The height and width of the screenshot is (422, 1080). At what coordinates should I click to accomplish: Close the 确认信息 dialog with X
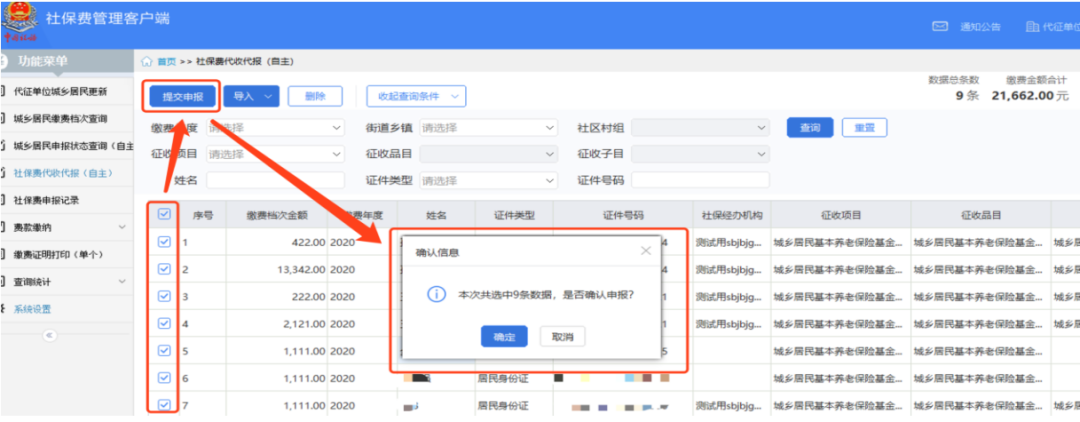645,251
